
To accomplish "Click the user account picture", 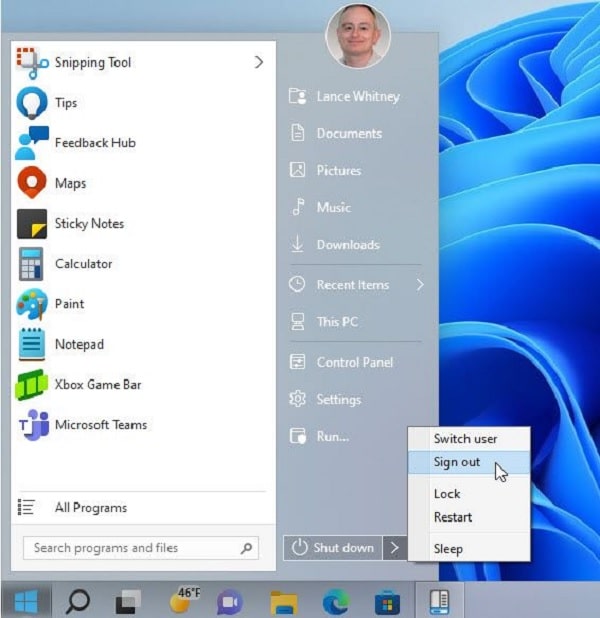I will pos(358,35).
